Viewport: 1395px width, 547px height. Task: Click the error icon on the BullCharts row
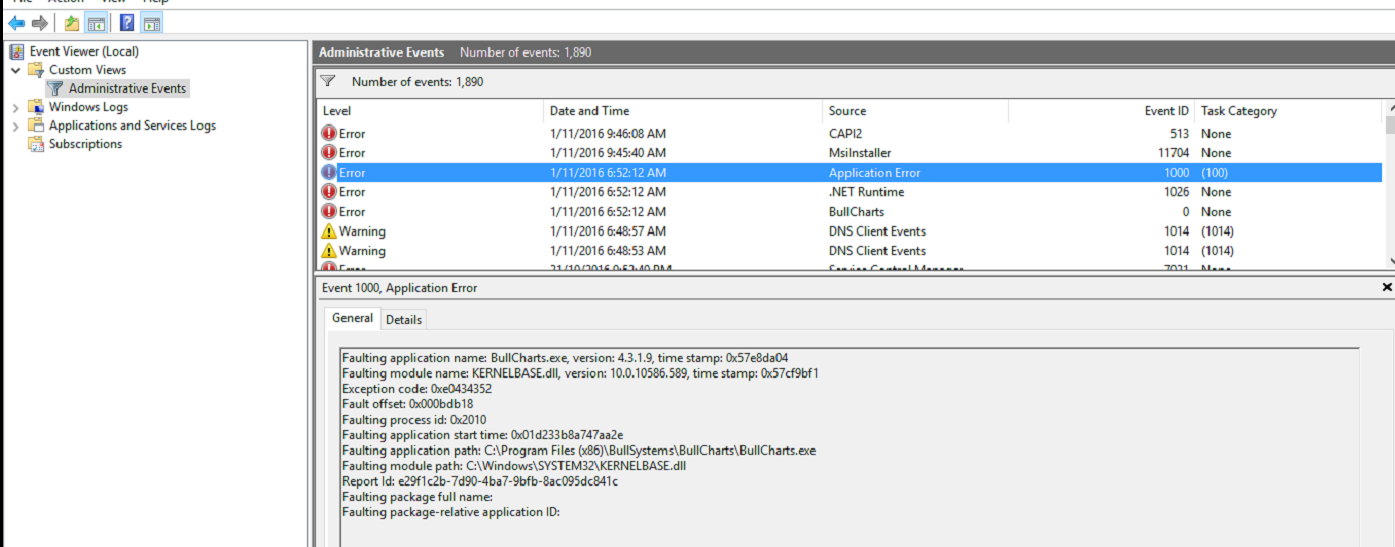click(329, 212)
